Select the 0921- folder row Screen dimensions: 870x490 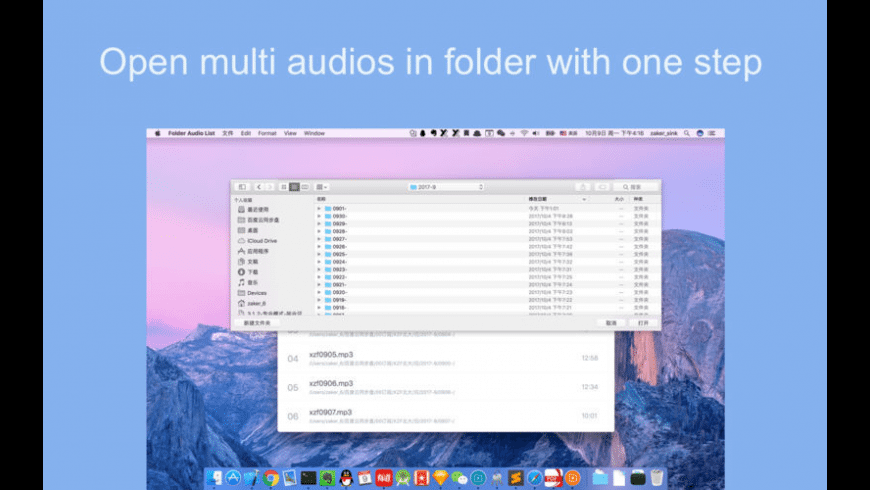[x=487, y=284]
